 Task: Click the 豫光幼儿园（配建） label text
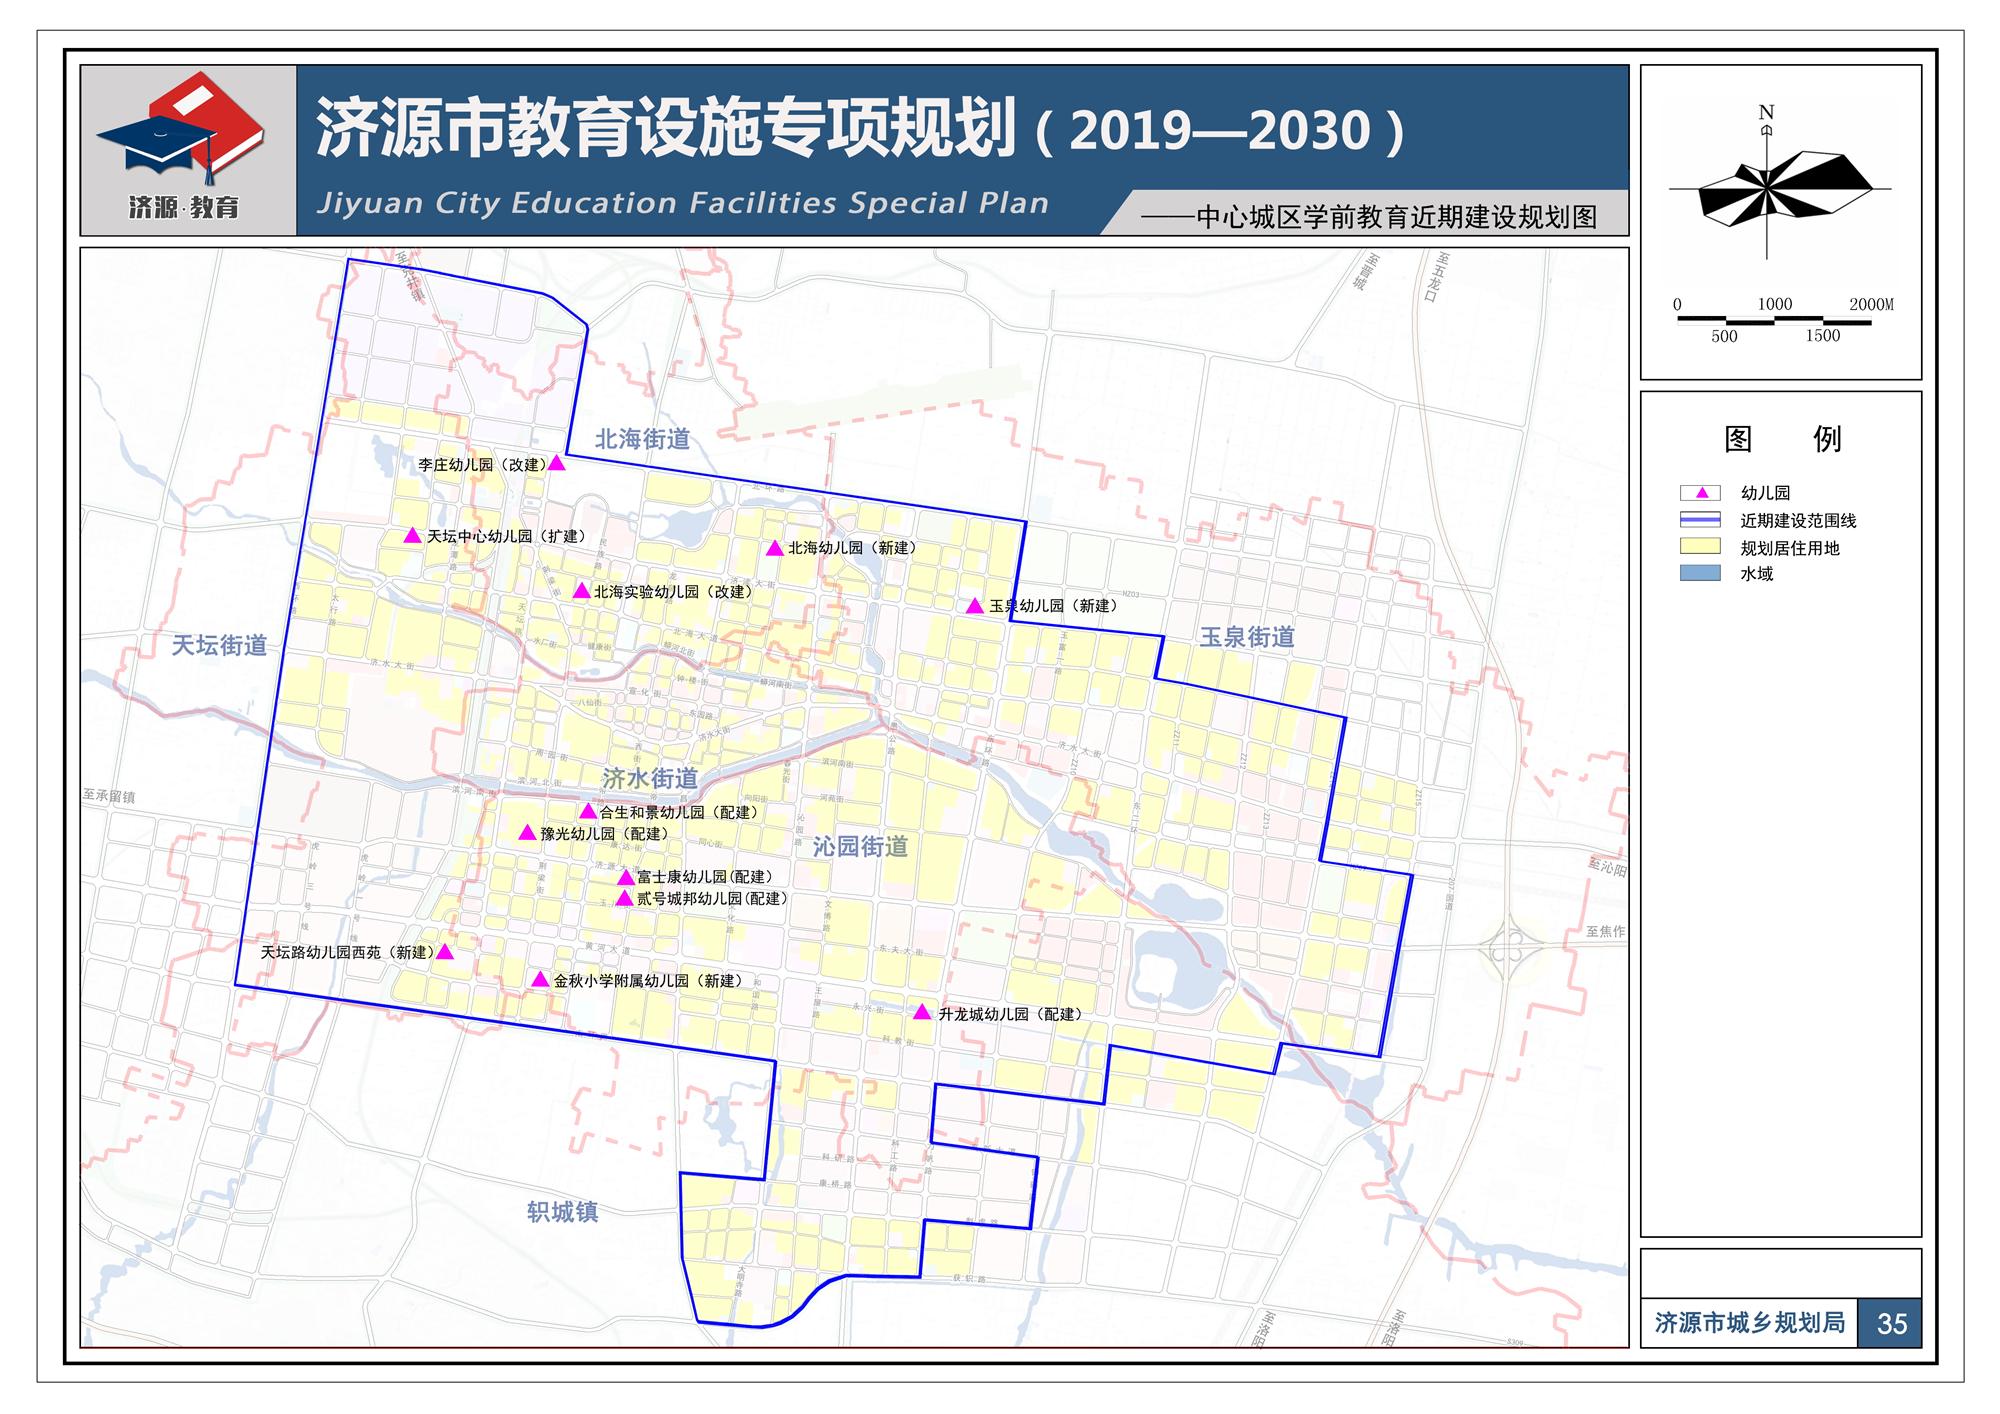(605, 834)
